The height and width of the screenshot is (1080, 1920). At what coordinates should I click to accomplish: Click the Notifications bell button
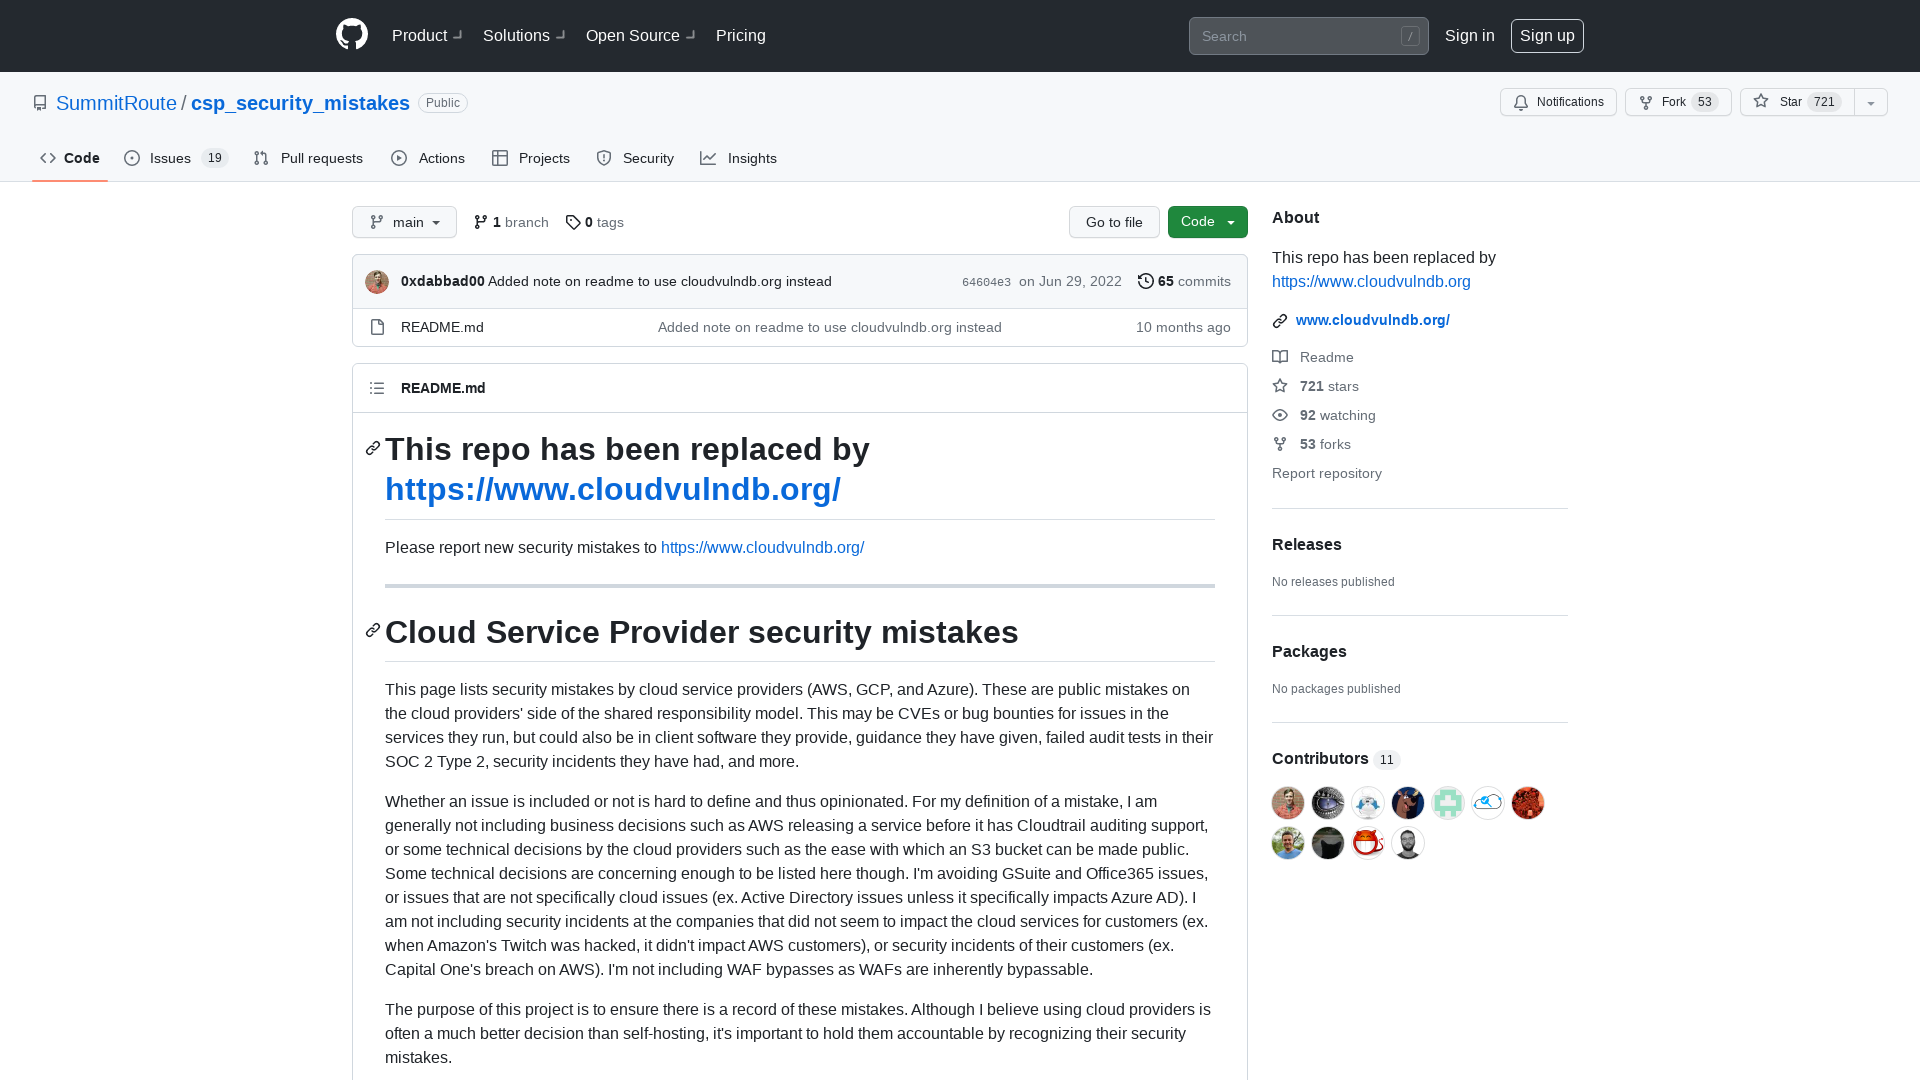1558,102
